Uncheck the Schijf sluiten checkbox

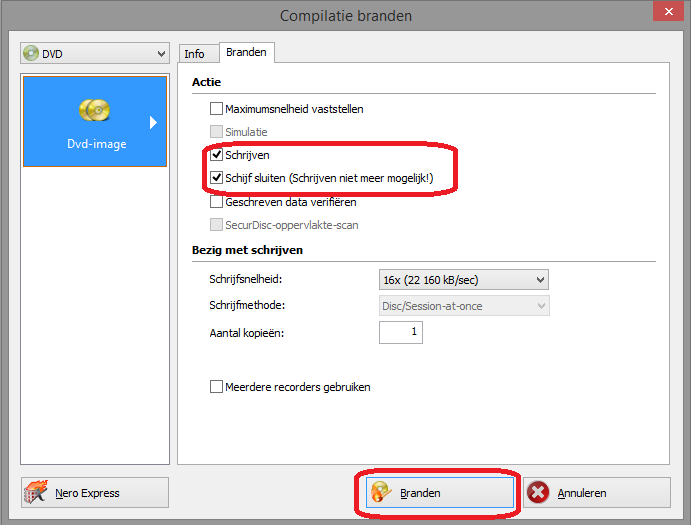(x=216, y=178)
